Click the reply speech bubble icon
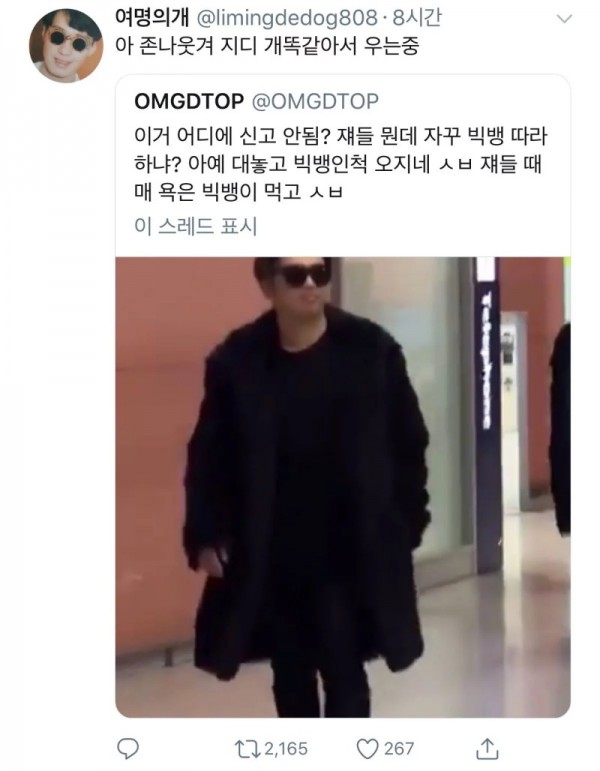The height and width of the screenshot is (771, 600). tap(128, 748)
